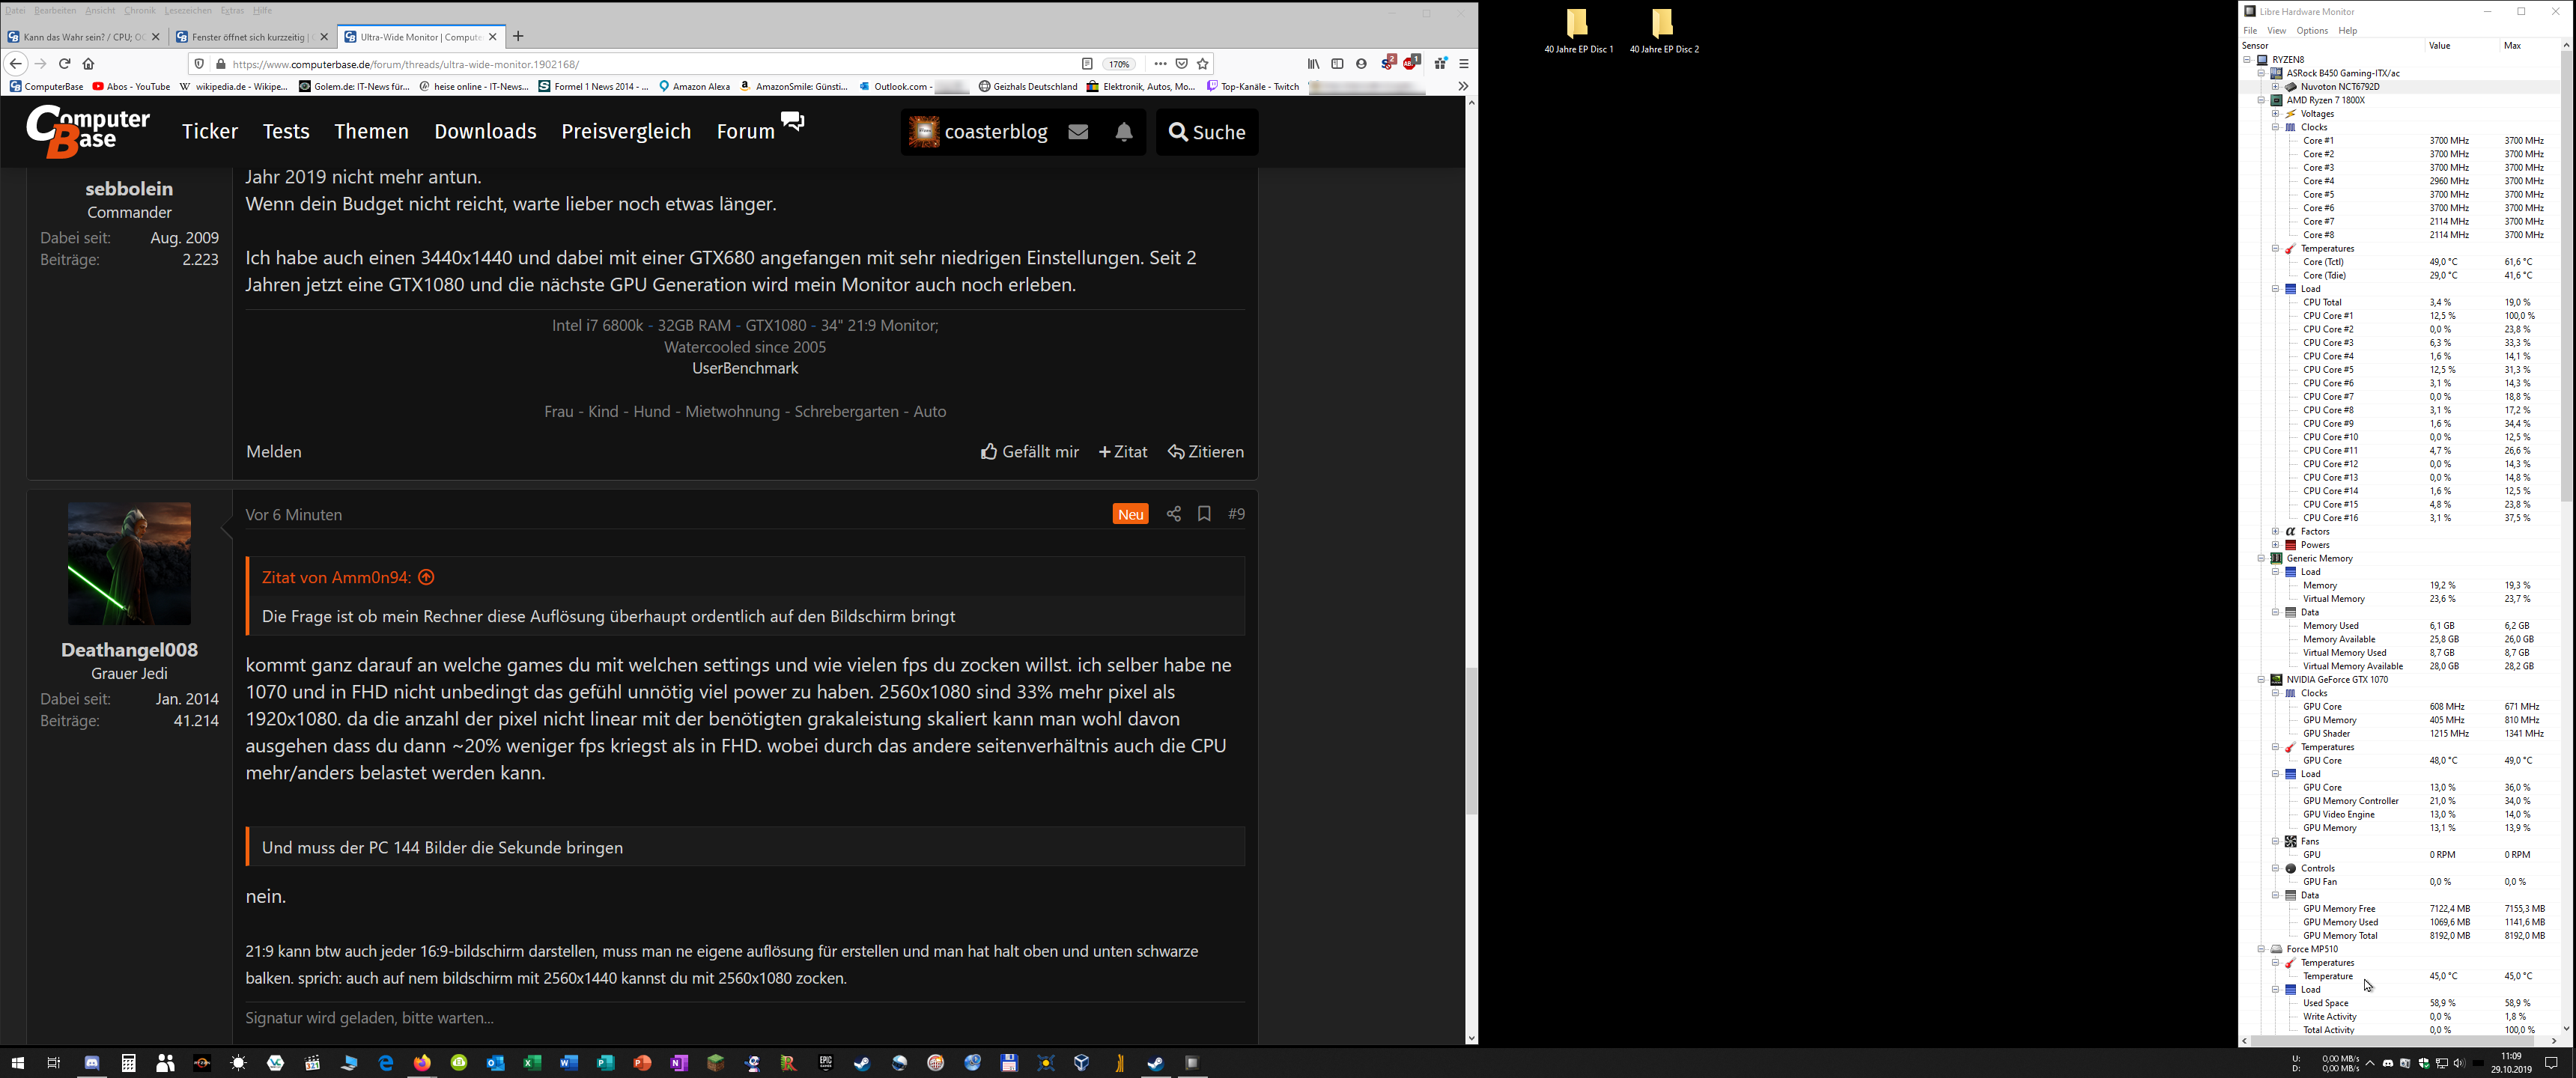2576x1078 pixels.
Task: Toggle reader view in the address bar
Action: coord(1087,64)
